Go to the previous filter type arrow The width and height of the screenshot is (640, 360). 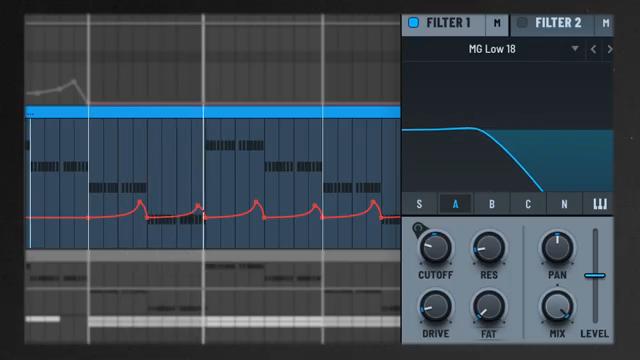point(593,49)
